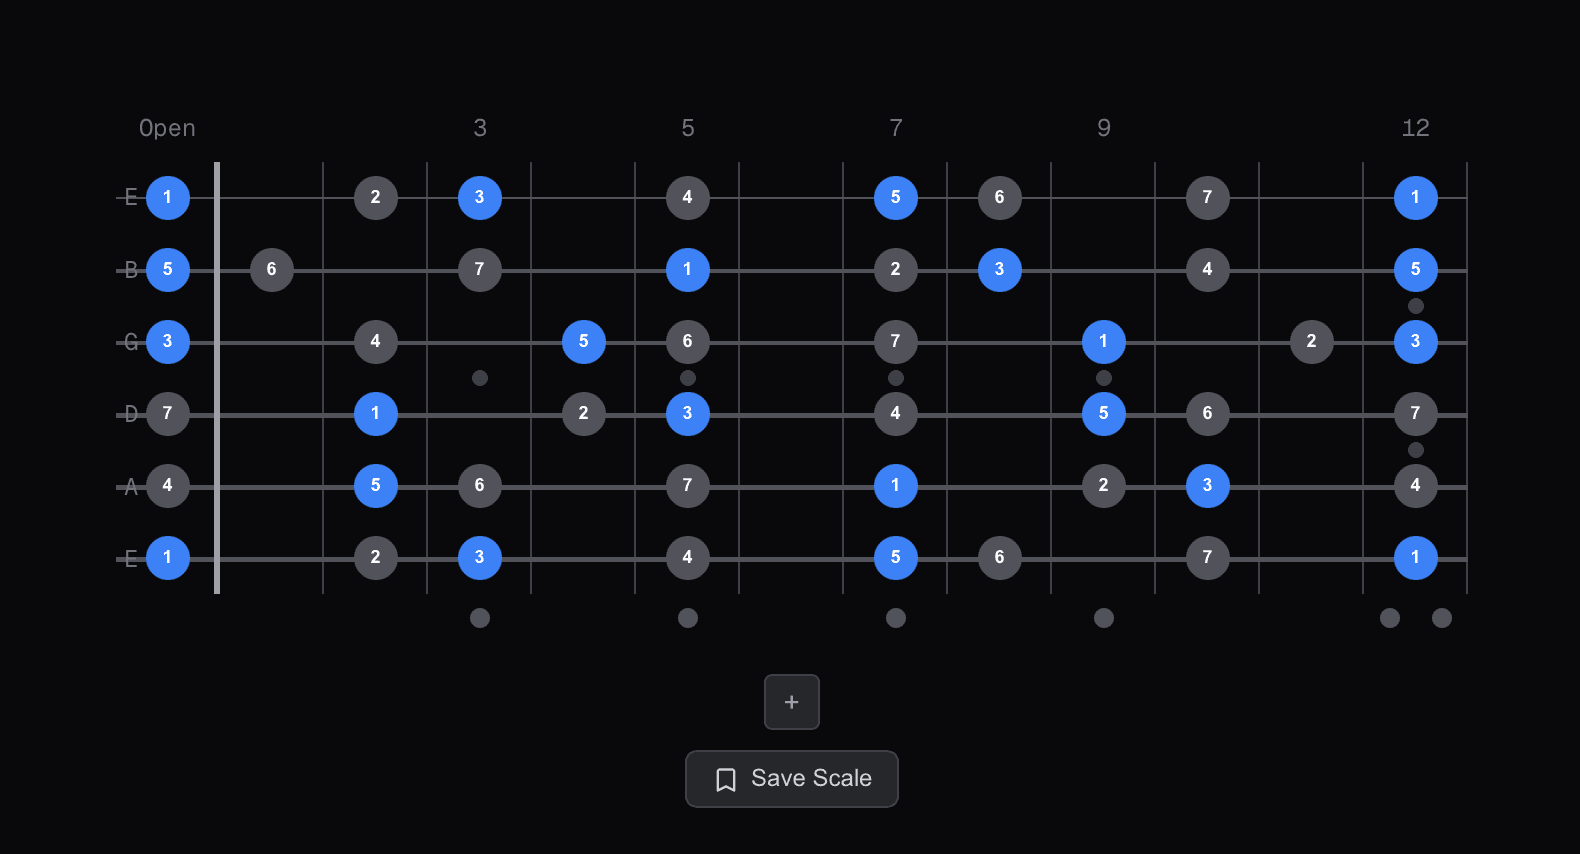The width and height of the screenshot is (1580, 854).
Task: Select the blue 3 on the A string fret 10
Action: [x=1207, y=485]
